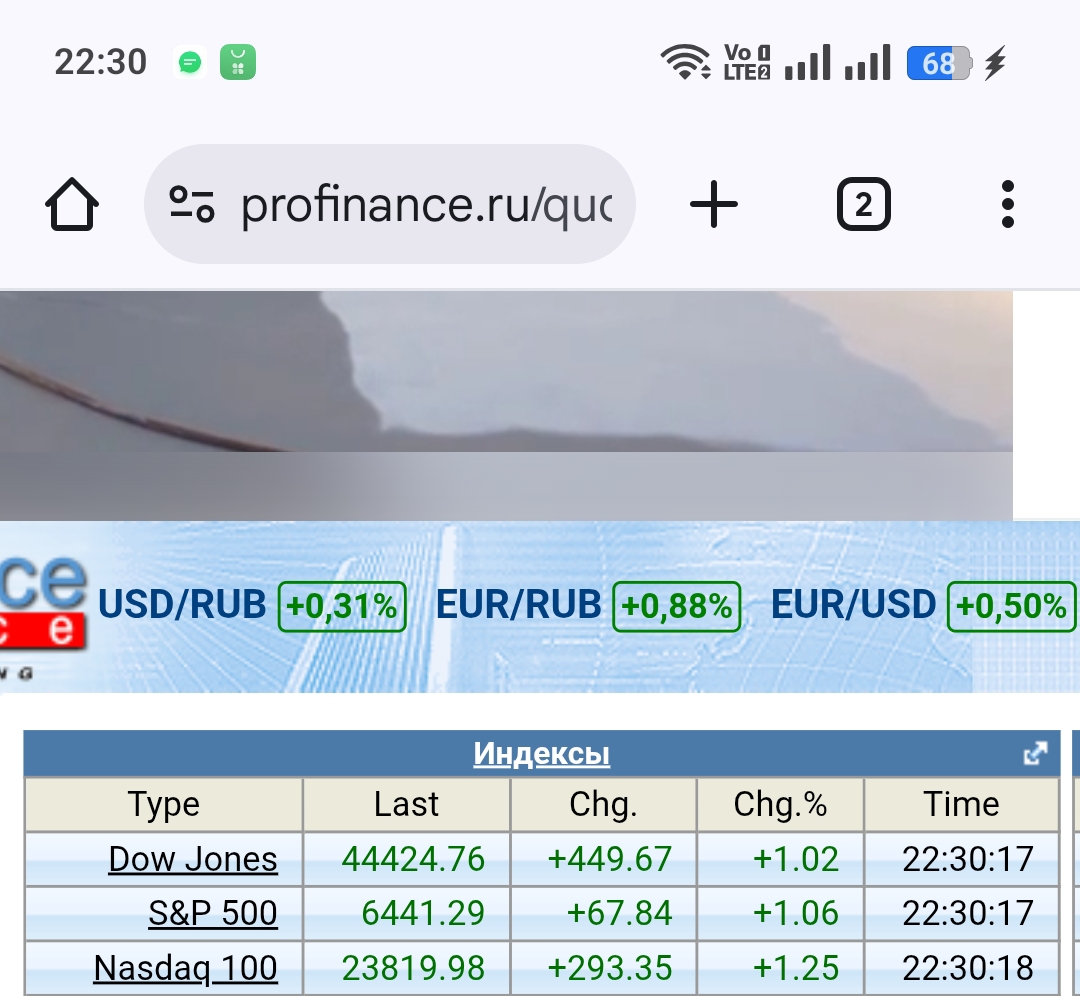Click the EUR/RUB currency pair label
Viewport: 1080px width, 996px height.
(518, 605)
